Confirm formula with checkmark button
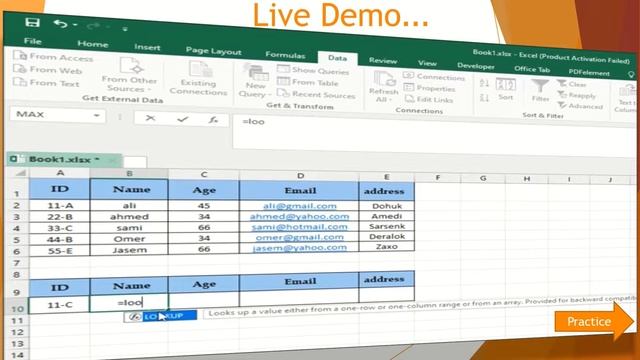The width and height of the screenshot is (640, 360). (x=182, y=119)
